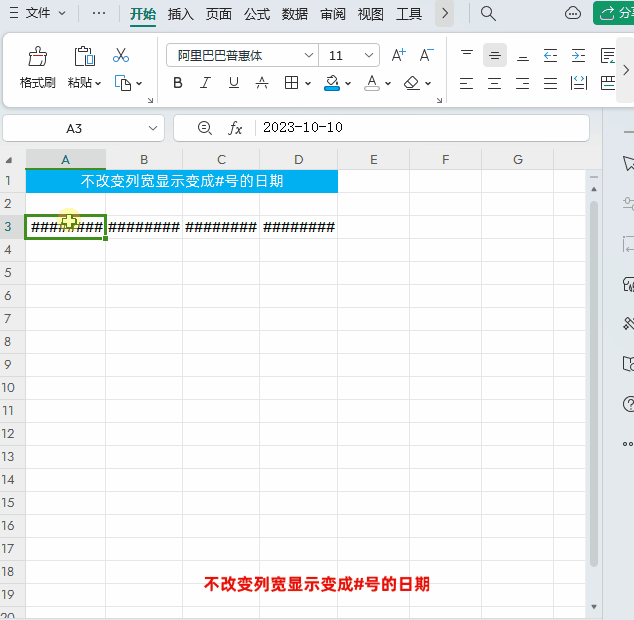The height and width of the screenshot is (620, 634).
Task: Click the Copy icon
Action: pyautogui.click(x=123, y=83)
